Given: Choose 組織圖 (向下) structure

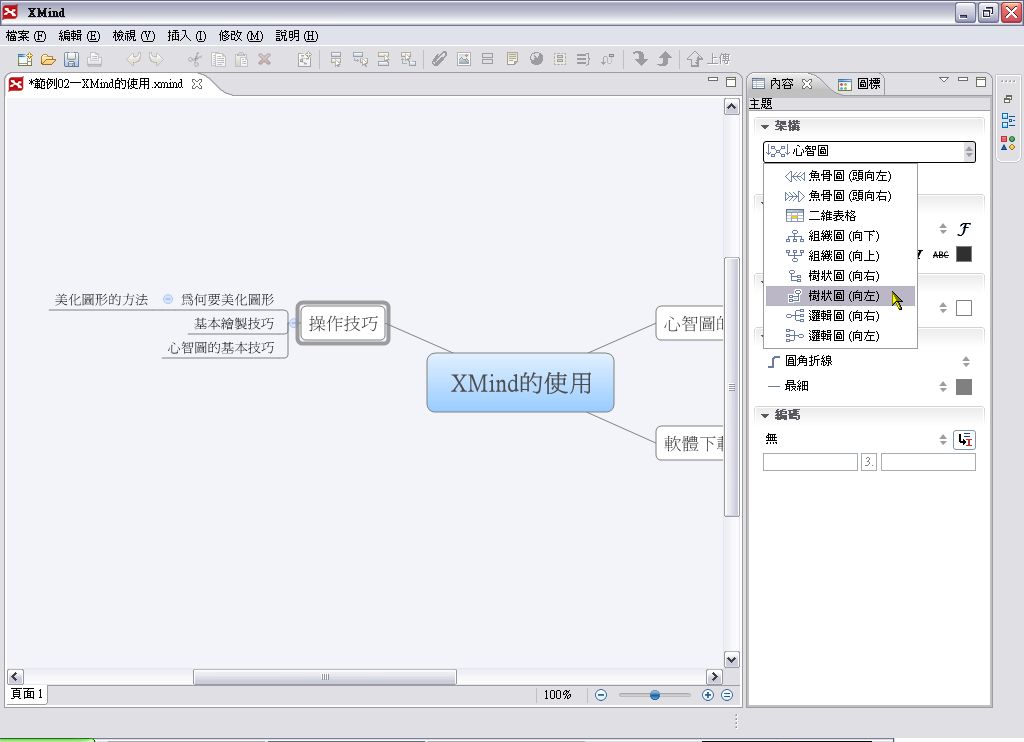Looking at the screenshot, I should point(840,236).
